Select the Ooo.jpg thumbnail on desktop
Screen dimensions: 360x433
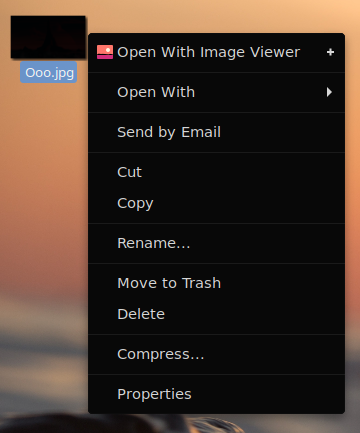48,37
